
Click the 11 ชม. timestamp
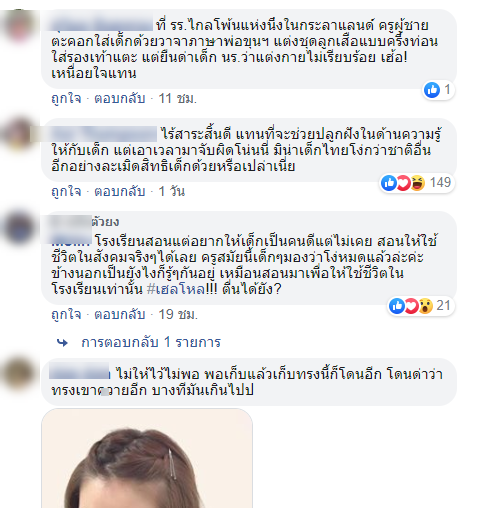[x=177, y=98]
